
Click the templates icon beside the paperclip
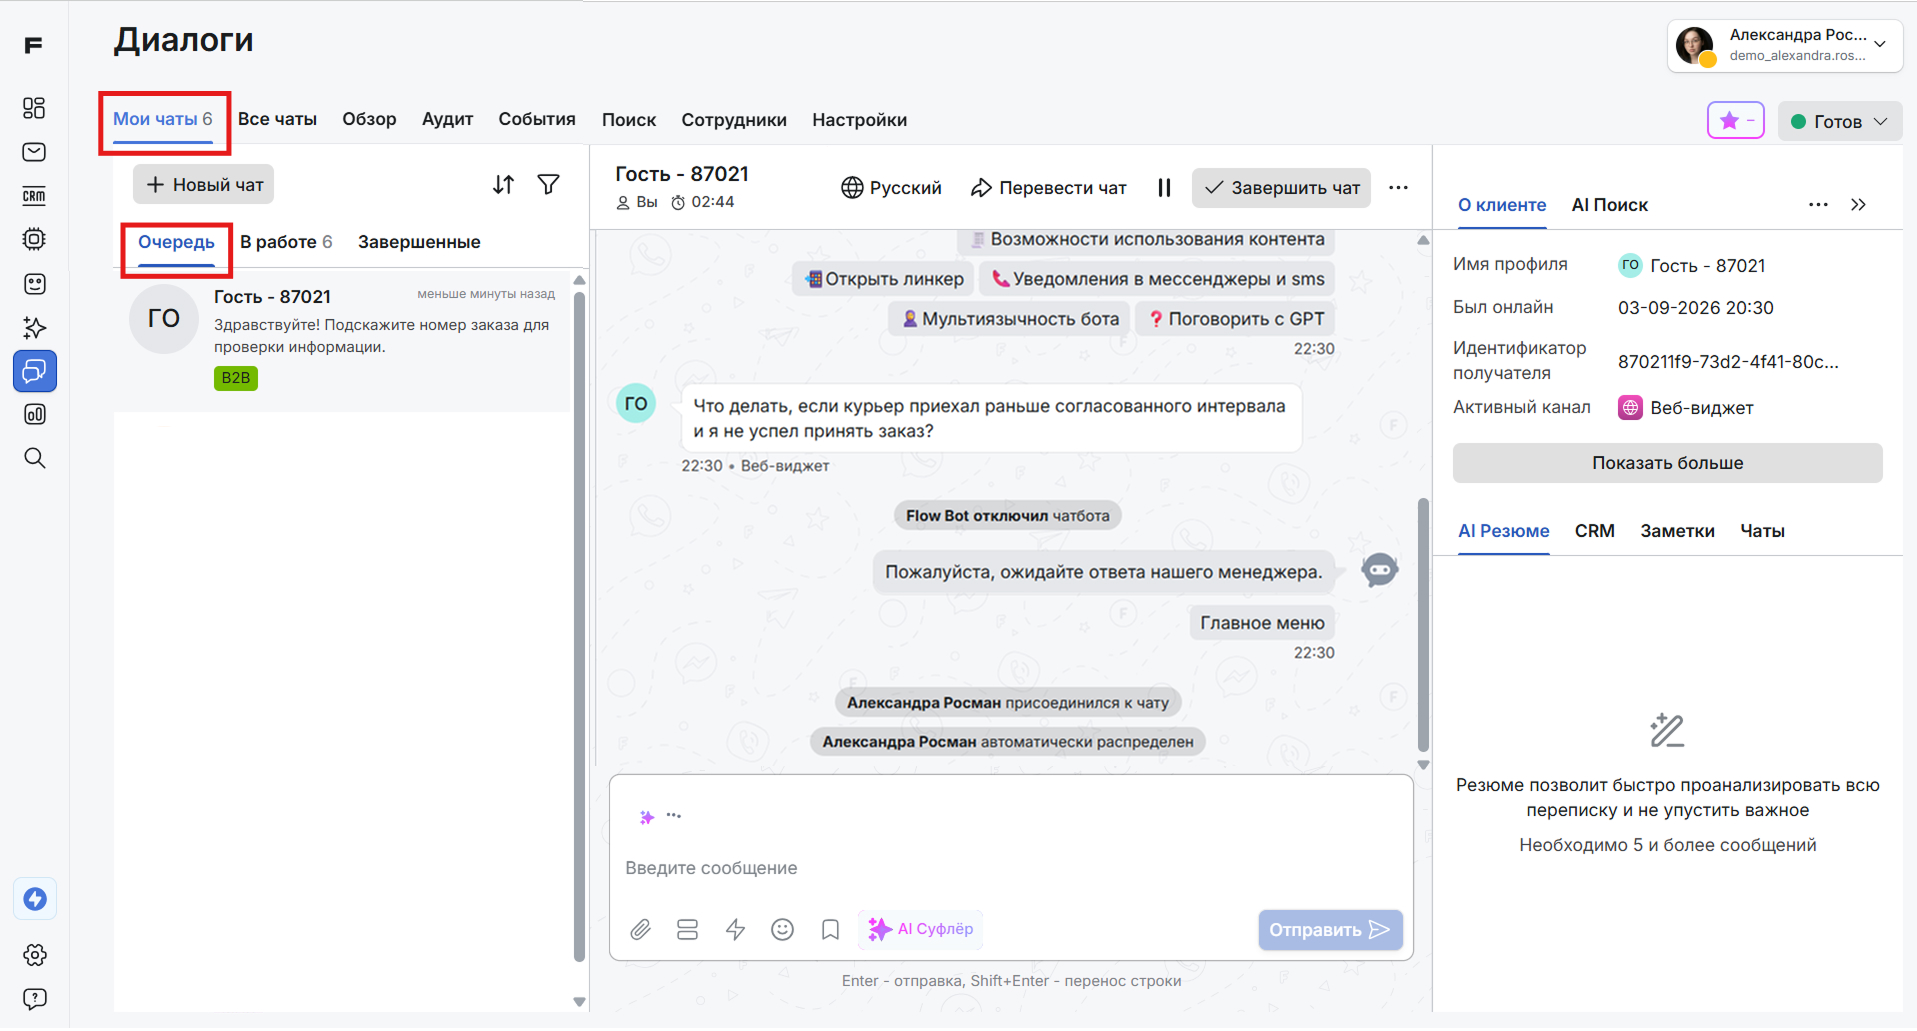[687, 930]
